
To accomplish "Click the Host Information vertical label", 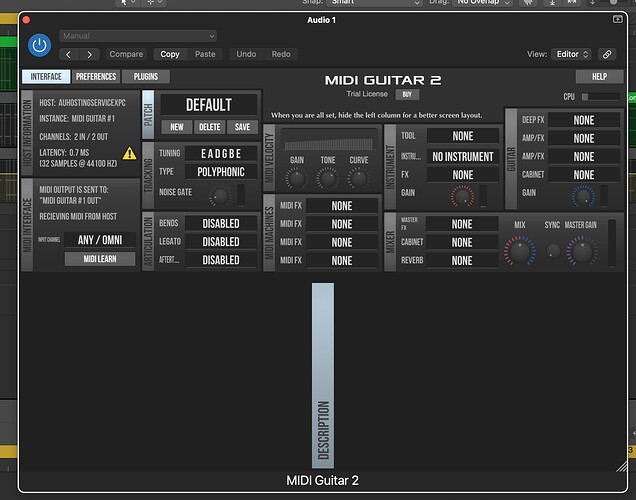I will pyautogui.click(x=27, y=133).
